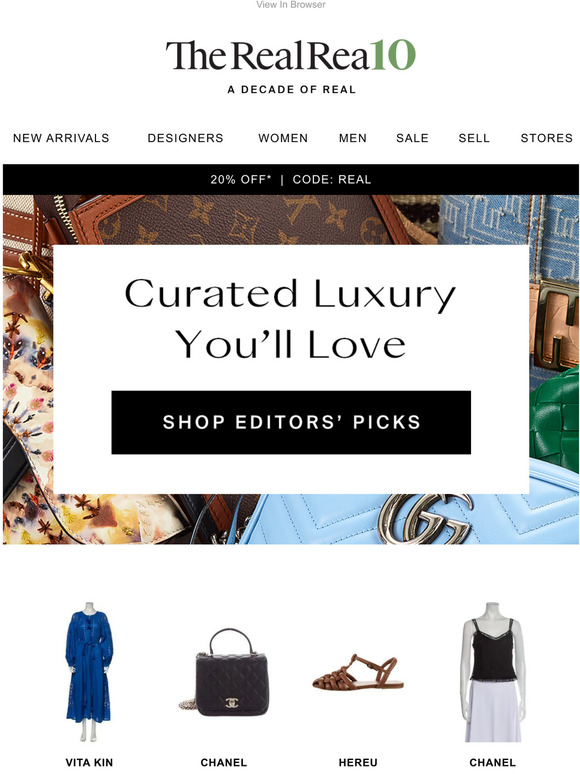Select the Sale nav link
This screenshot has width=580, height=774.
[x=413, y=138]
